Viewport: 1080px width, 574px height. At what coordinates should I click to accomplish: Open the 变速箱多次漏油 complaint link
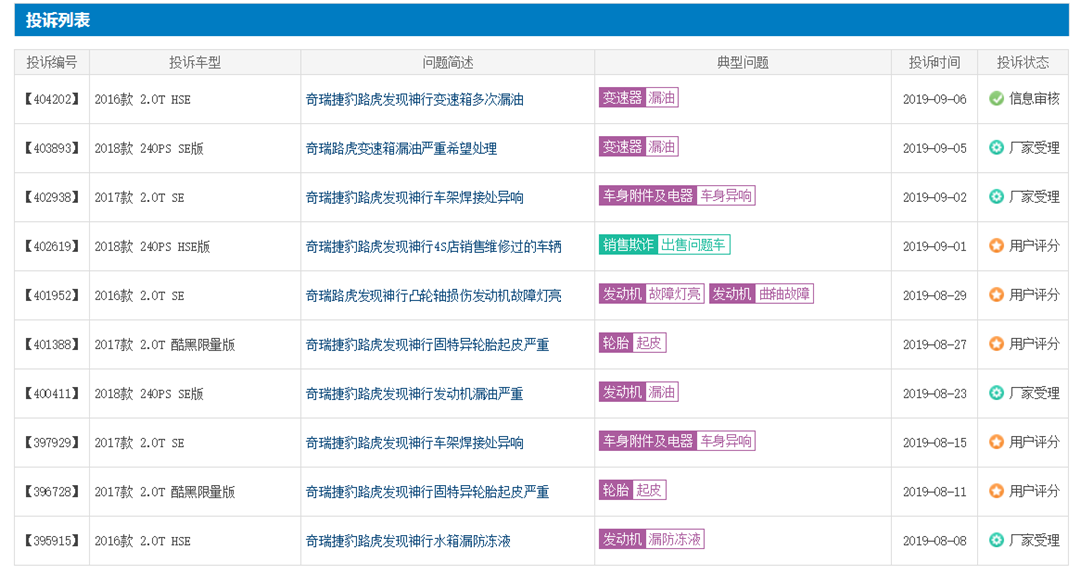coord(428,100)
